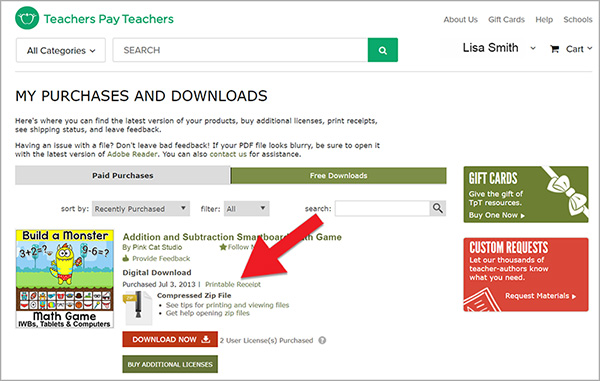Image resolution: width=600 pixels, height=381 pixels.
Task: Click the Teachers Pay Teachers logo icon
Action: 27,18
